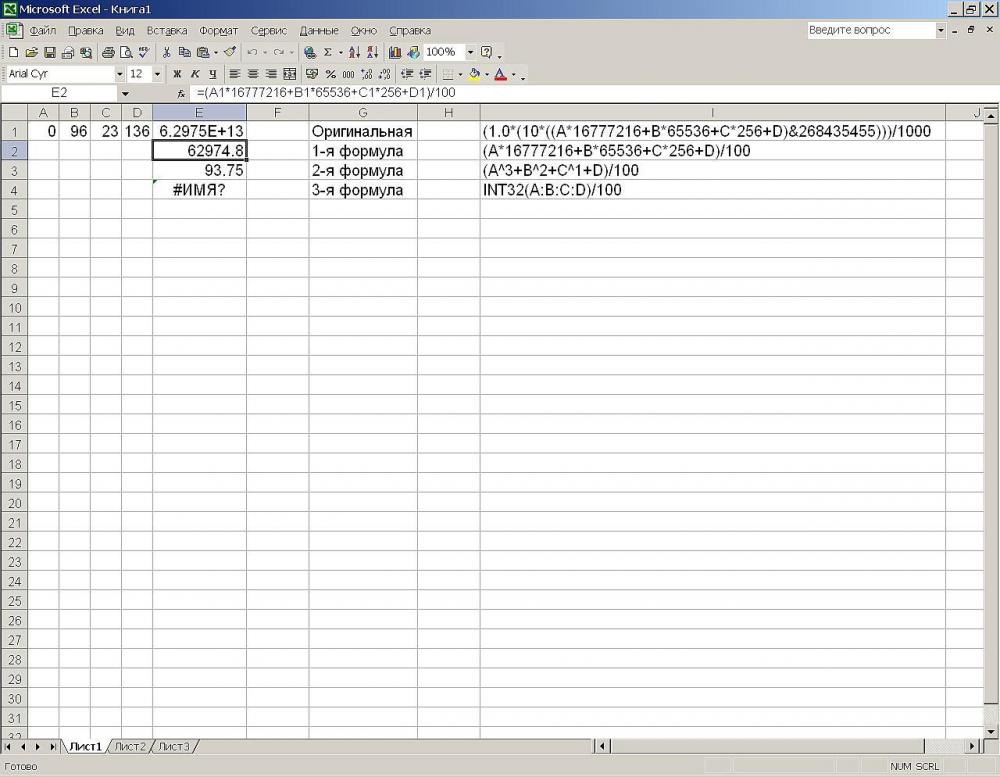Open the Формат menu

pyautogui.click(x=218, y=31)
